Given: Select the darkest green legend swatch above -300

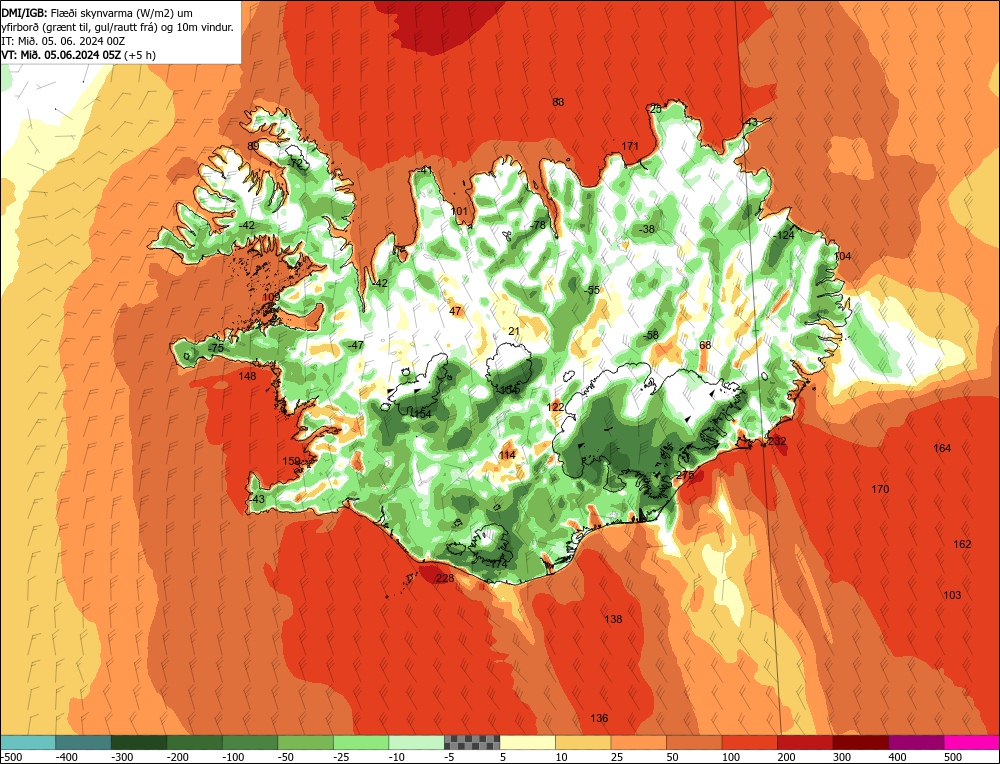Looking at the screenshot, I should (139, 742).
